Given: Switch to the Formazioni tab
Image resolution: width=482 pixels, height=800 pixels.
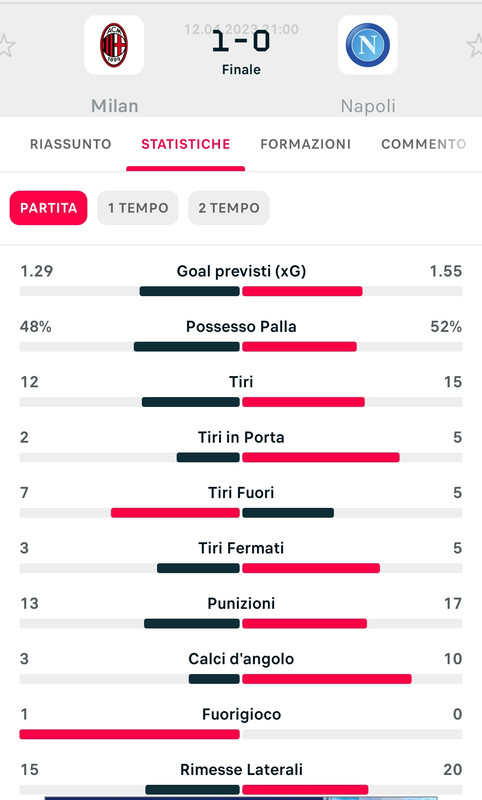Looking at the screenshot, I should 306,144.
